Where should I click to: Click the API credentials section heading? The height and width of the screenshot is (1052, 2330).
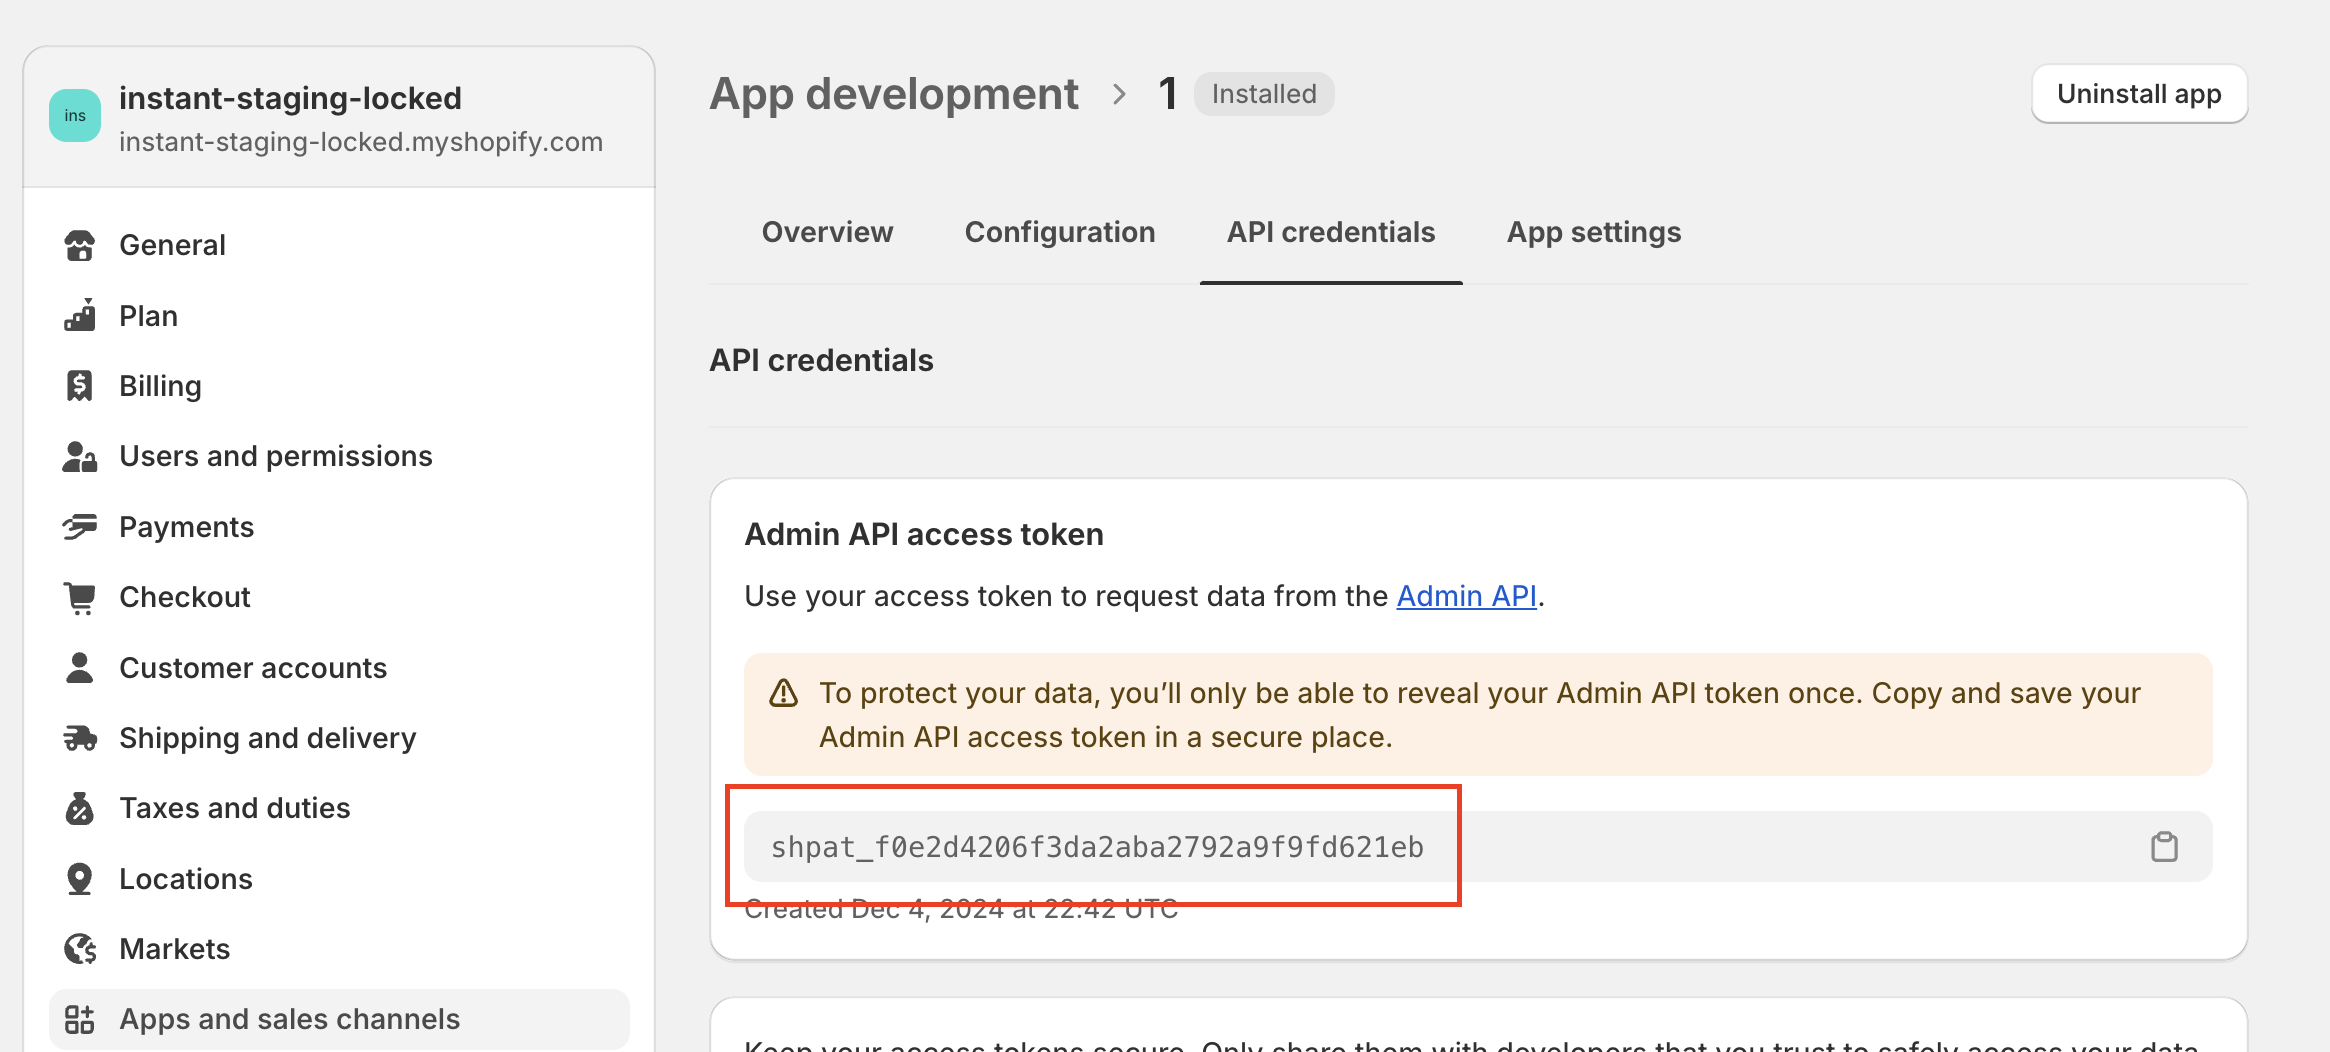tap(821, 360)
